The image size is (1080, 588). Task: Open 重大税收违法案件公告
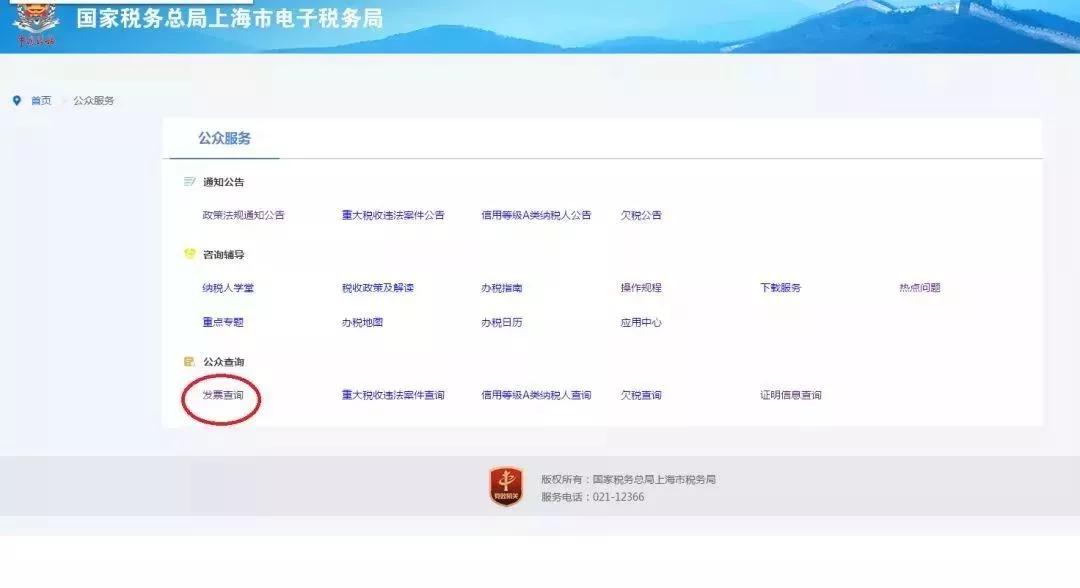tap(391, 215)
